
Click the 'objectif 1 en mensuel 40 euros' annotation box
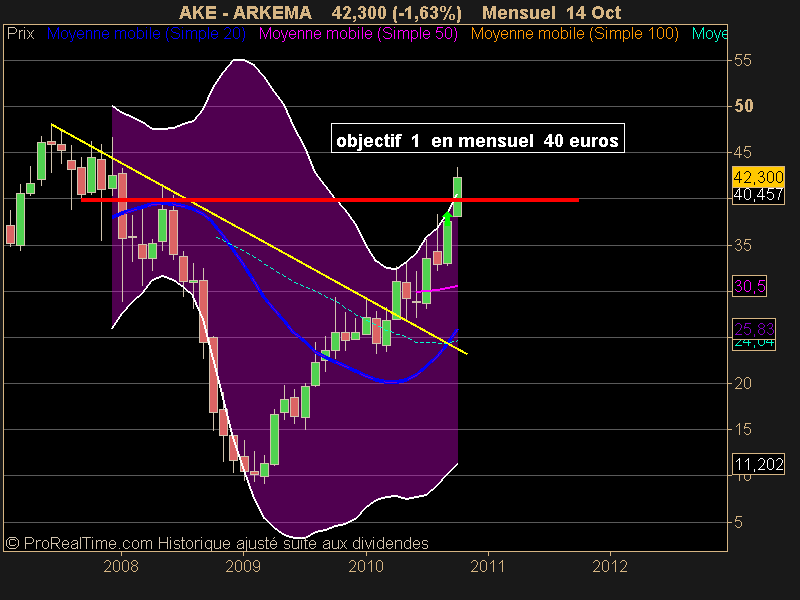click(478, 138)
